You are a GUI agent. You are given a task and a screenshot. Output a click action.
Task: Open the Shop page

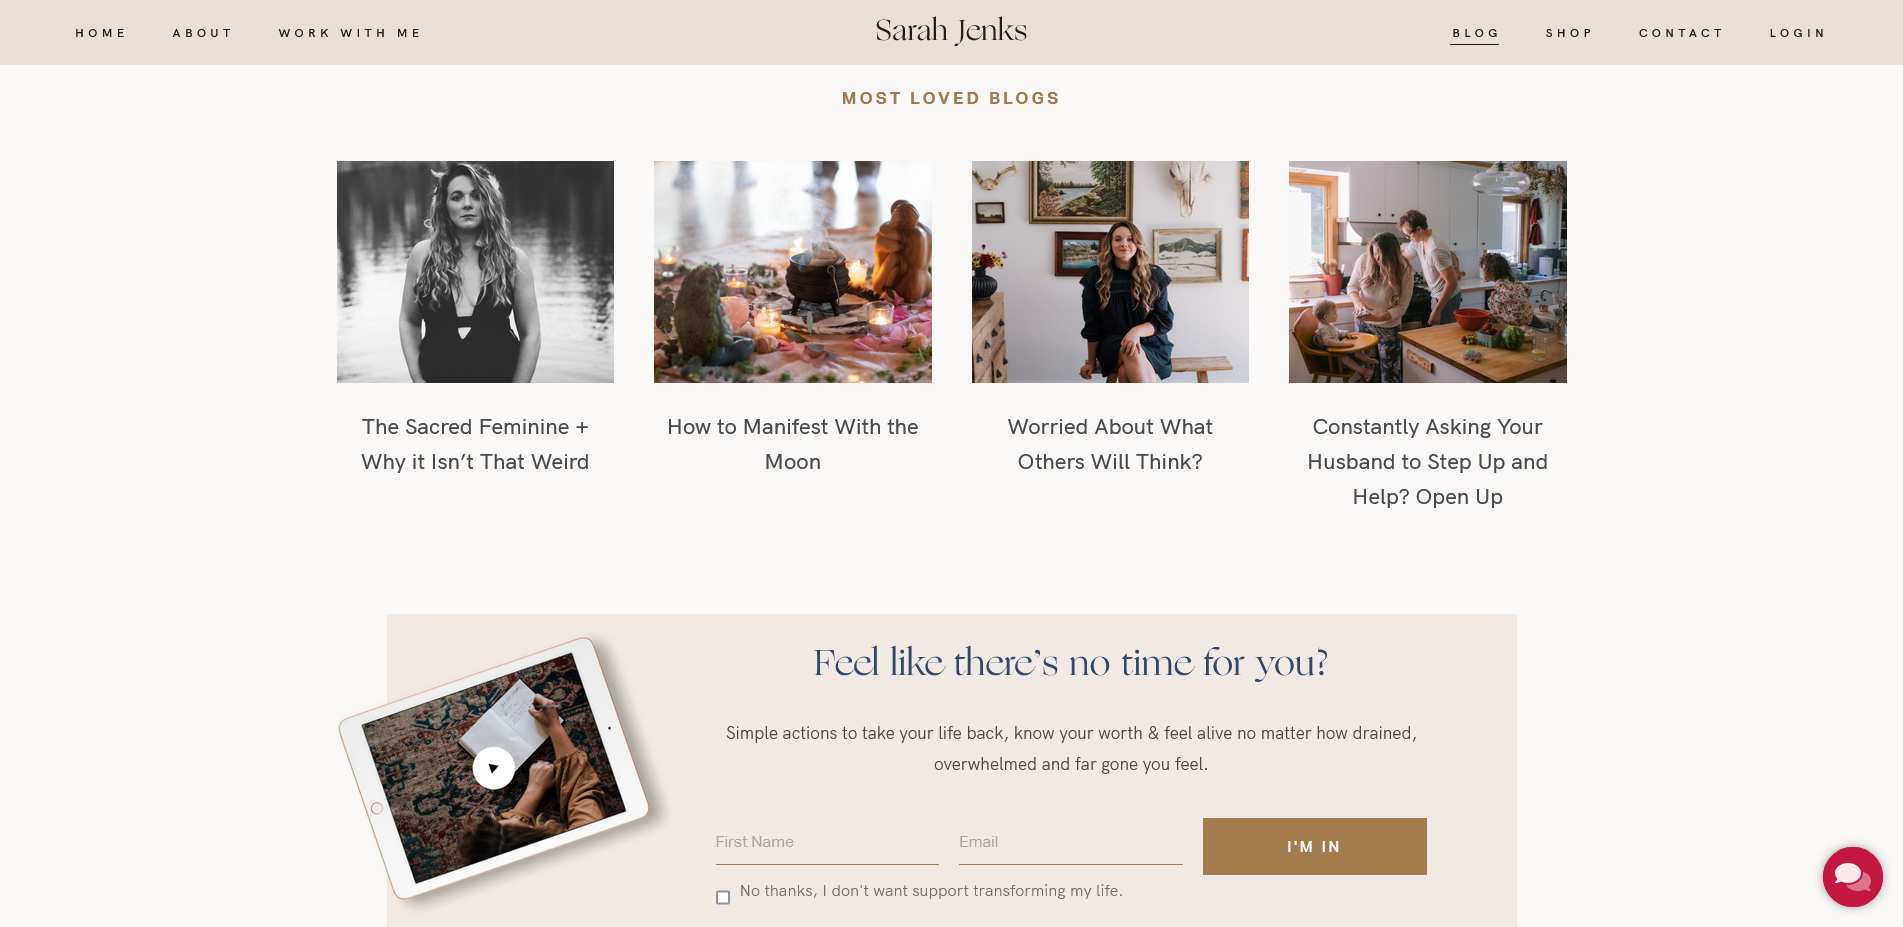(1569, 33)
